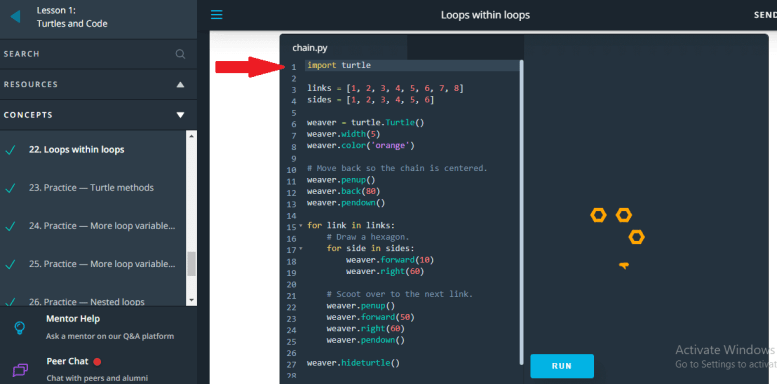Click the 'Loops within loops' page title
777x384 pixels.
485,15
